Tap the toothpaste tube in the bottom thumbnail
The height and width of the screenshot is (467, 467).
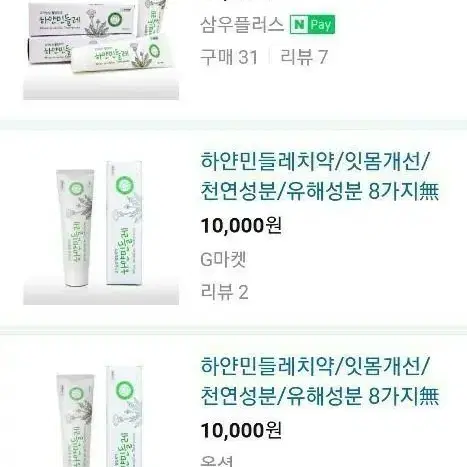(x=76, y=421)
